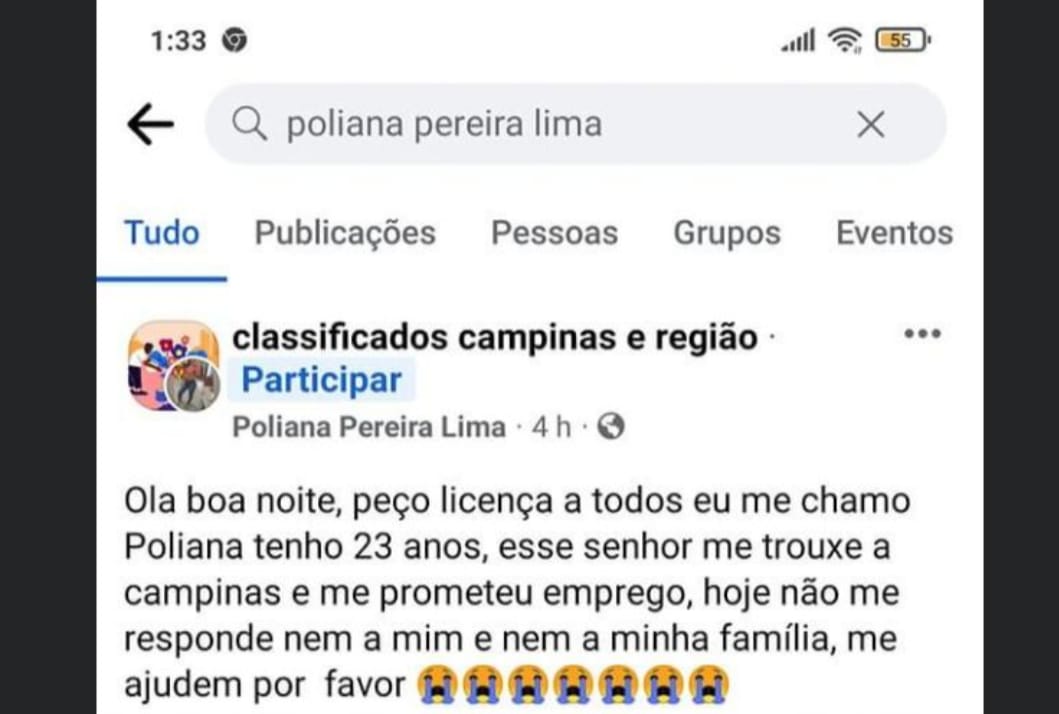Screen dimensions: 1059x714
Task: Open the Pessoas tab
Action: coord(554,233)
